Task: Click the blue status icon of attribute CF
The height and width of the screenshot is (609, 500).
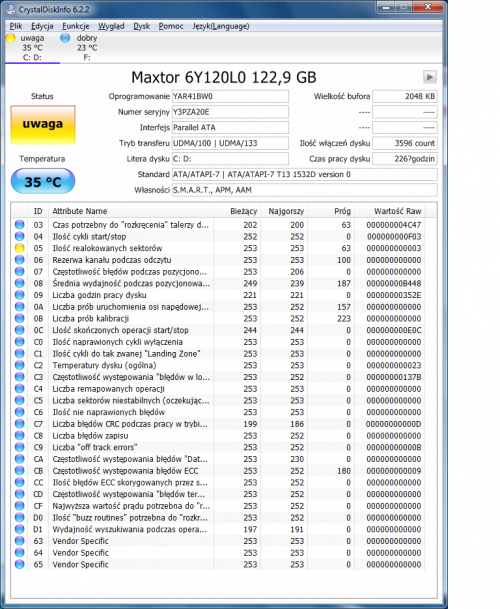Action: [x=19, y=506]
